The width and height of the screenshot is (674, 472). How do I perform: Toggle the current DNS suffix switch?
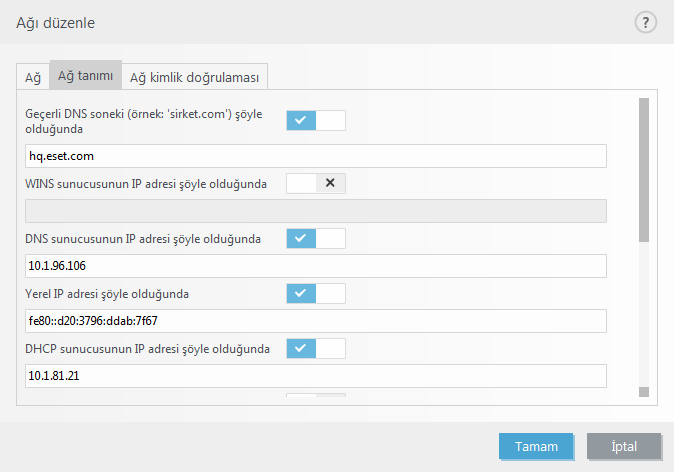point(315,121)
